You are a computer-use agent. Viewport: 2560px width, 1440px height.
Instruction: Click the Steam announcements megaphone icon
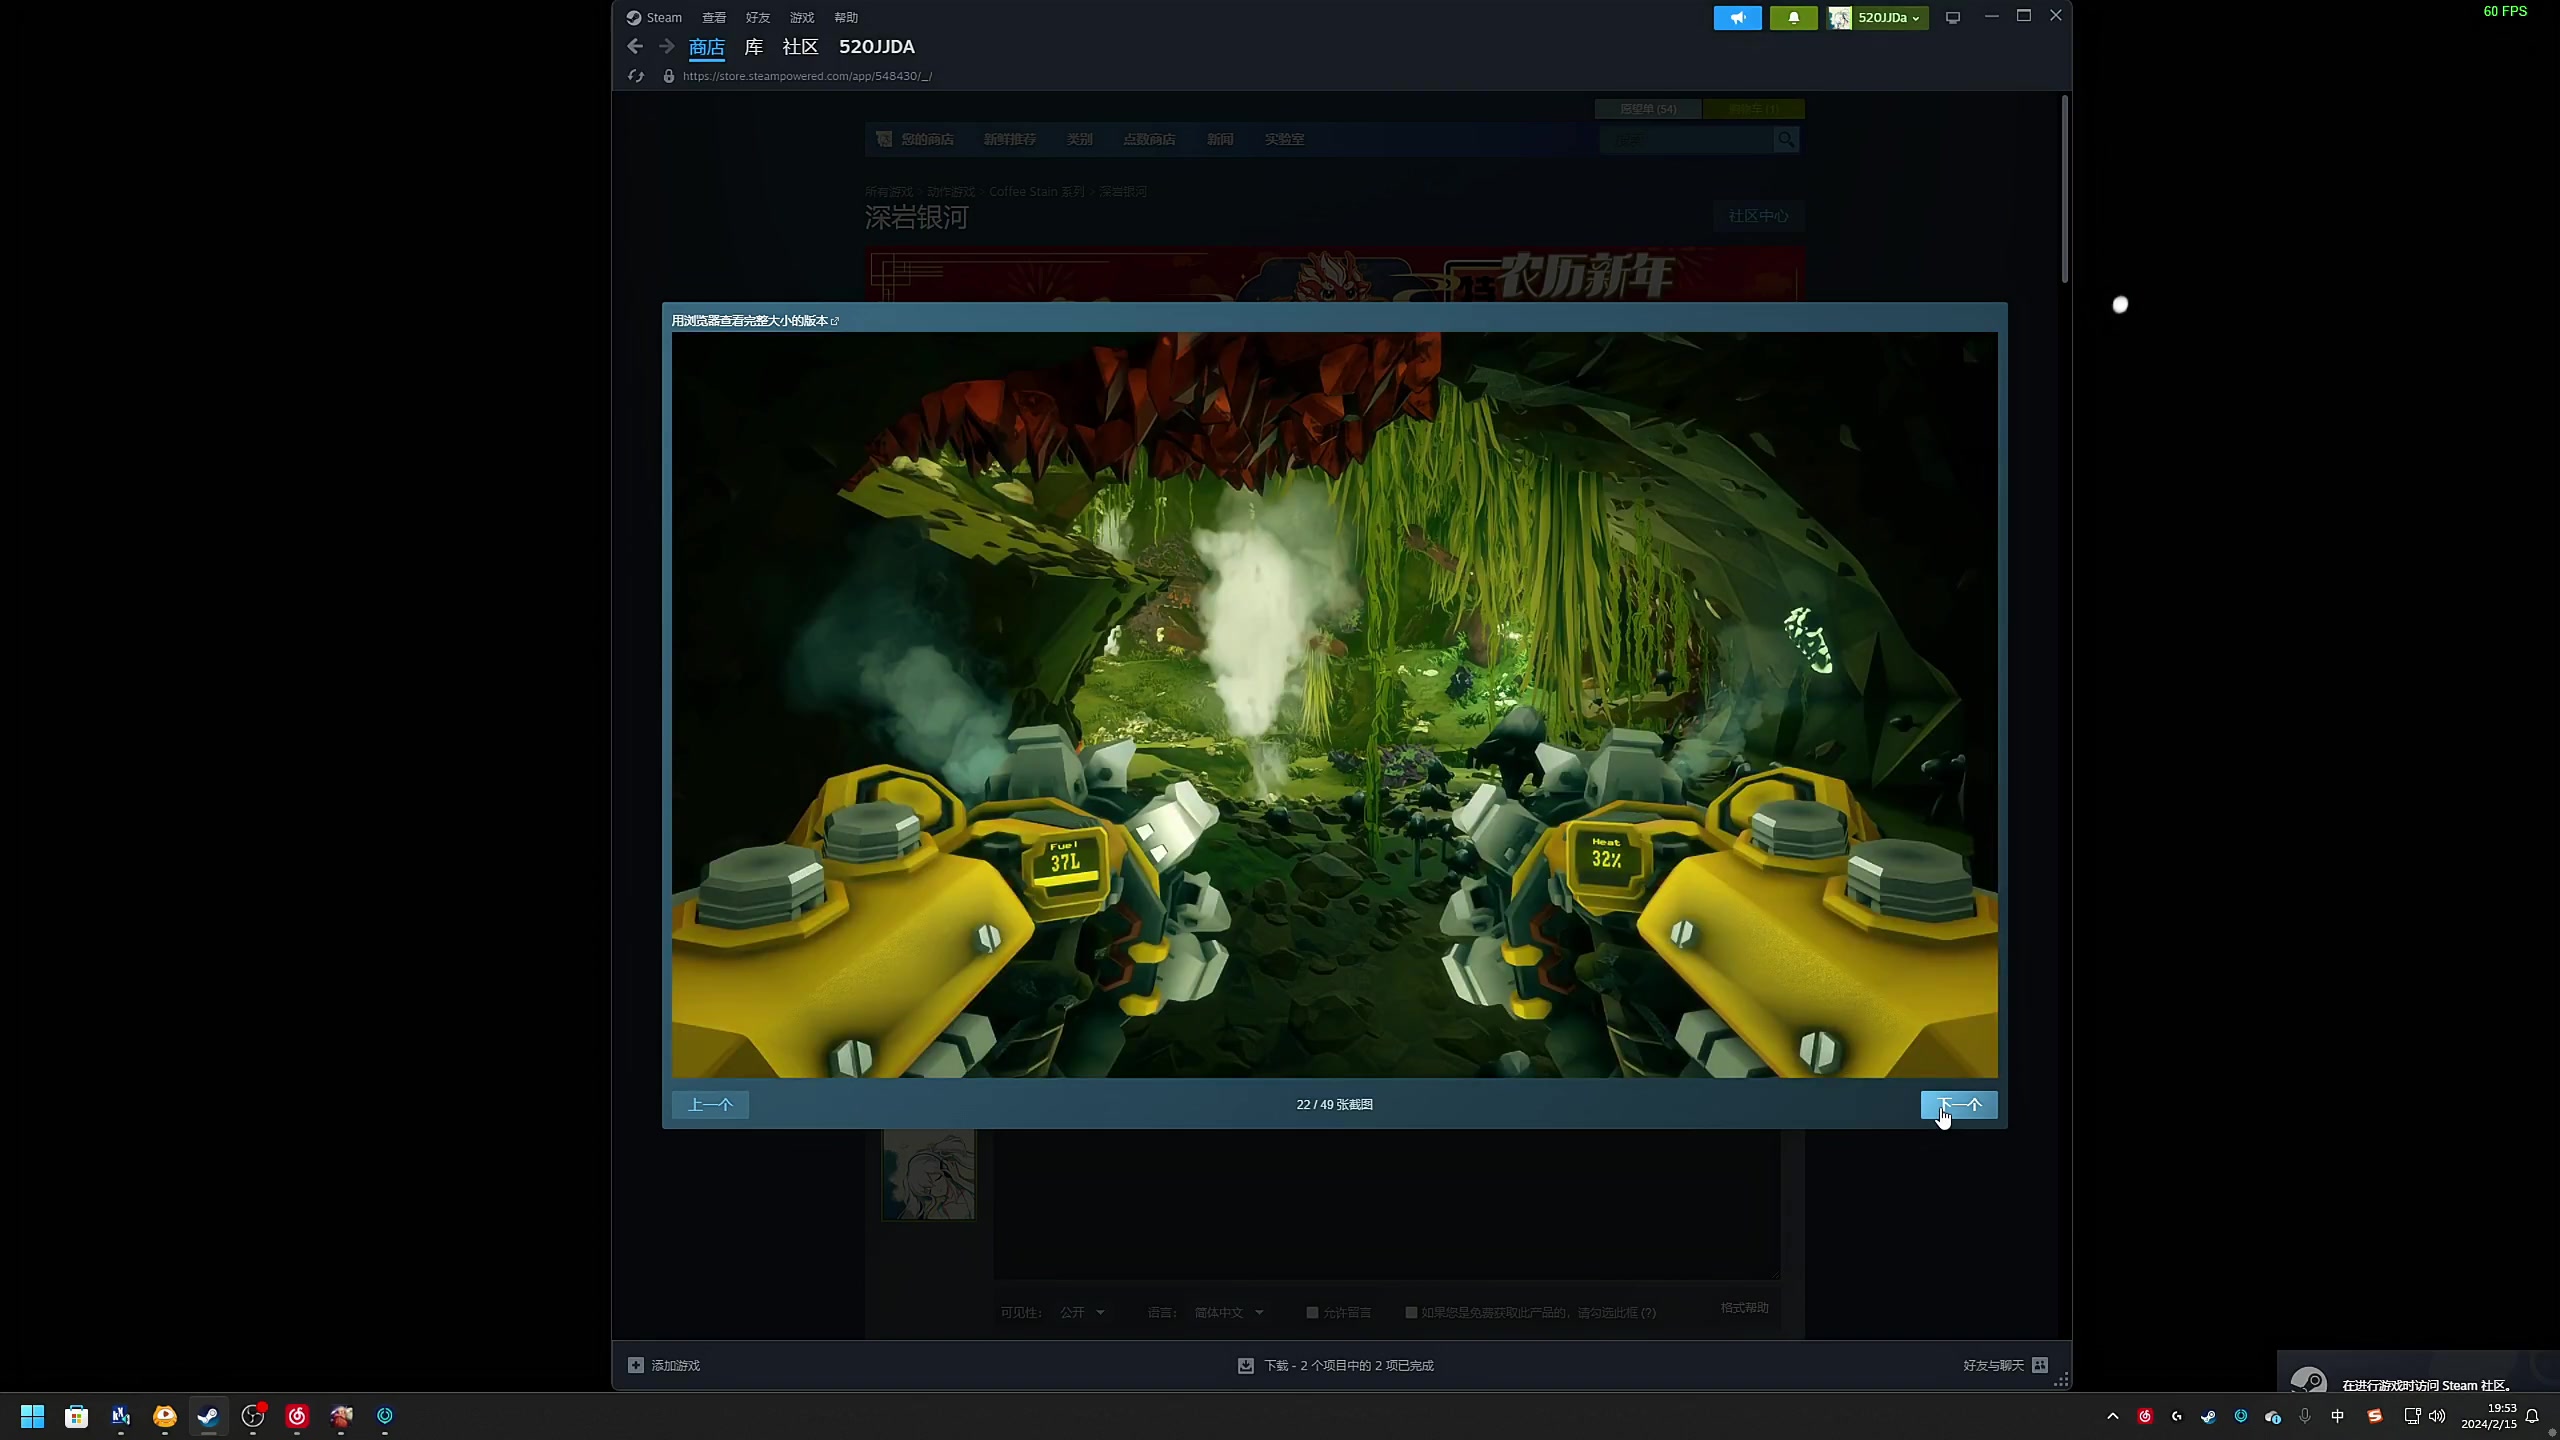tap(1737, 17)
